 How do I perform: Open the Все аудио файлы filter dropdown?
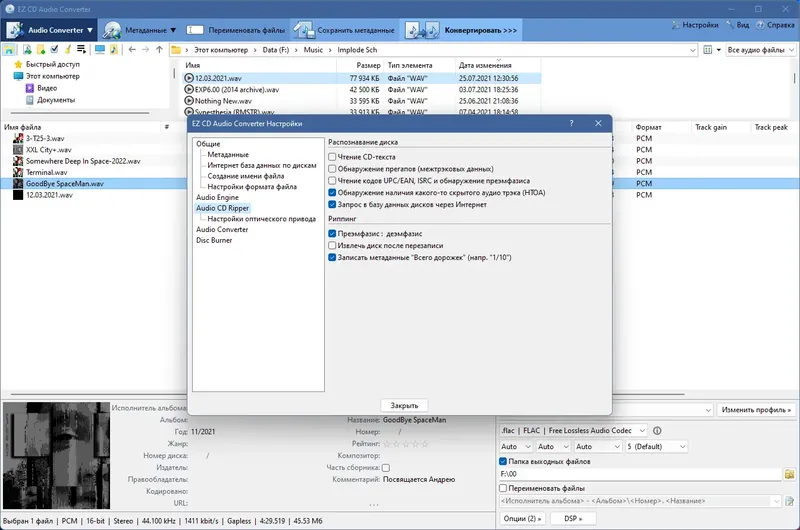(791, 50)
